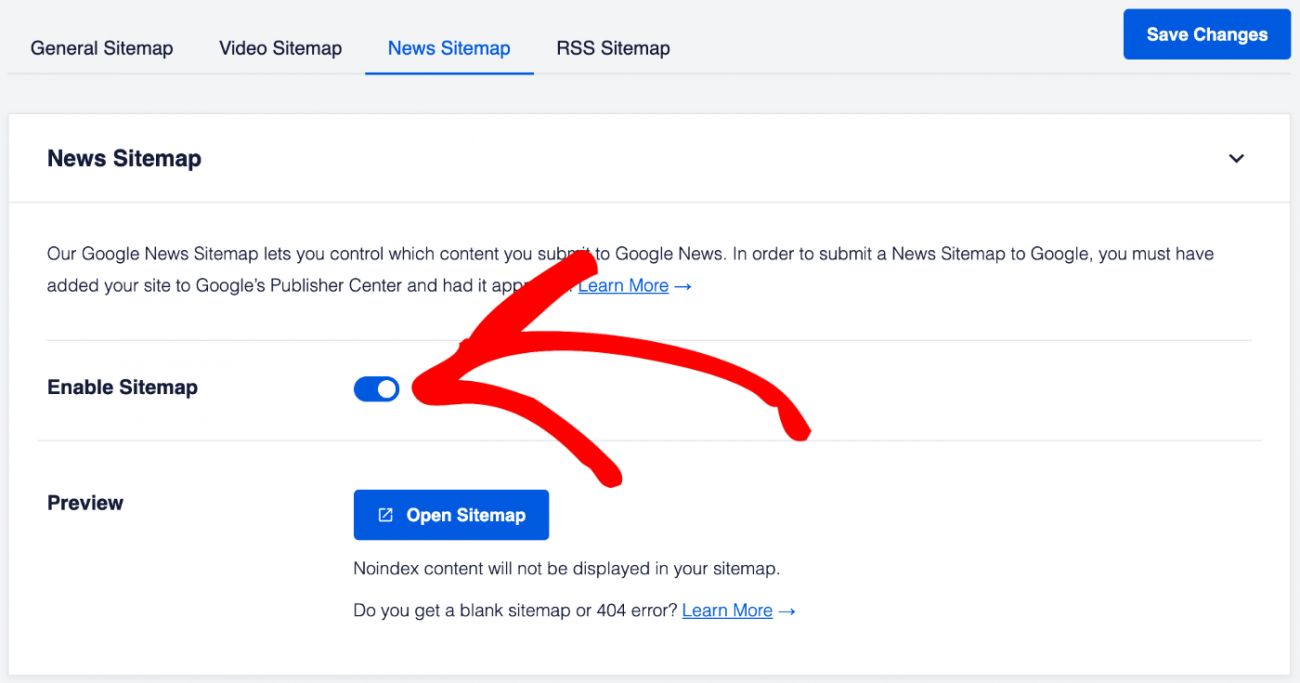Click the News Sitemap section header
This screenshot has height=683, width=1300.
pyautogui.click(x=124, y=158)
